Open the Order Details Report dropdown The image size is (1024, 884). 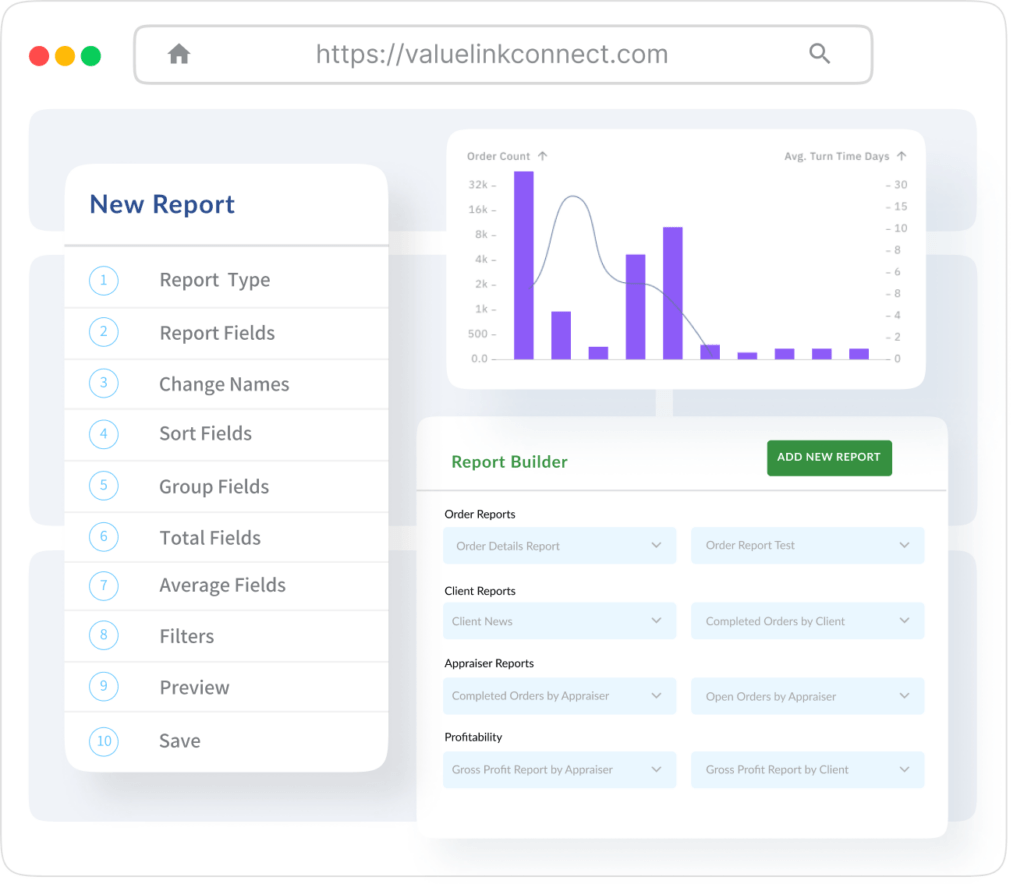pos(559,545)
